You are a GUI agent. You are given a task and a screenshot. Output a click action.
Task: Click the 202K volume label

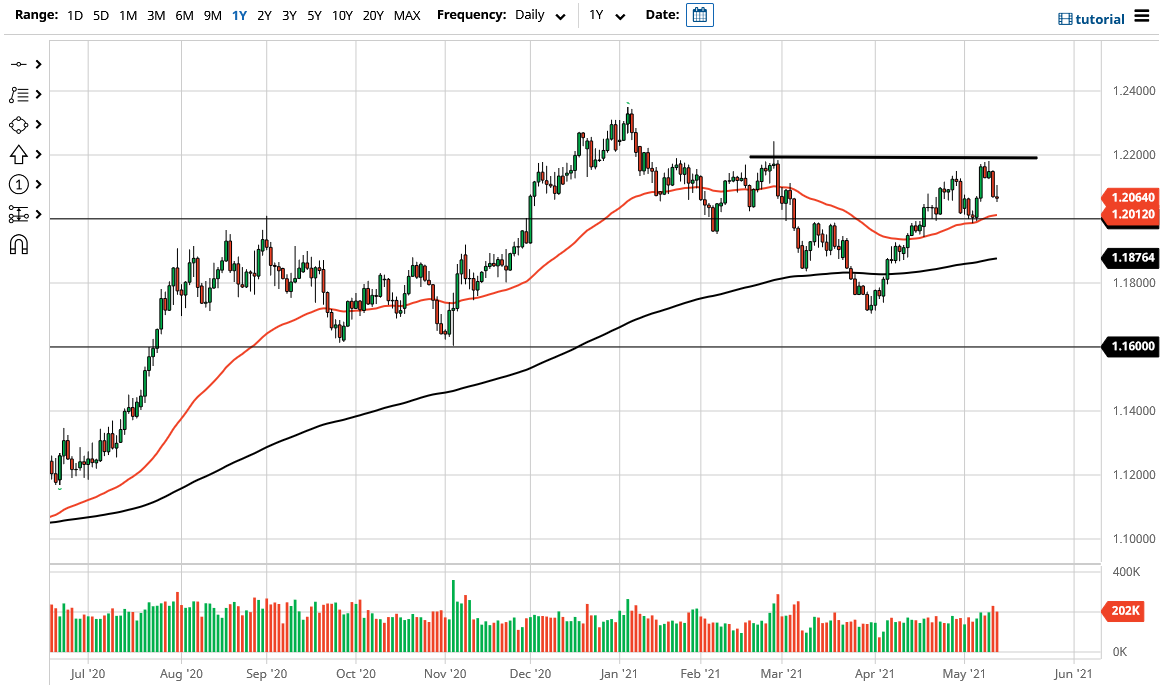(1123, 611)
